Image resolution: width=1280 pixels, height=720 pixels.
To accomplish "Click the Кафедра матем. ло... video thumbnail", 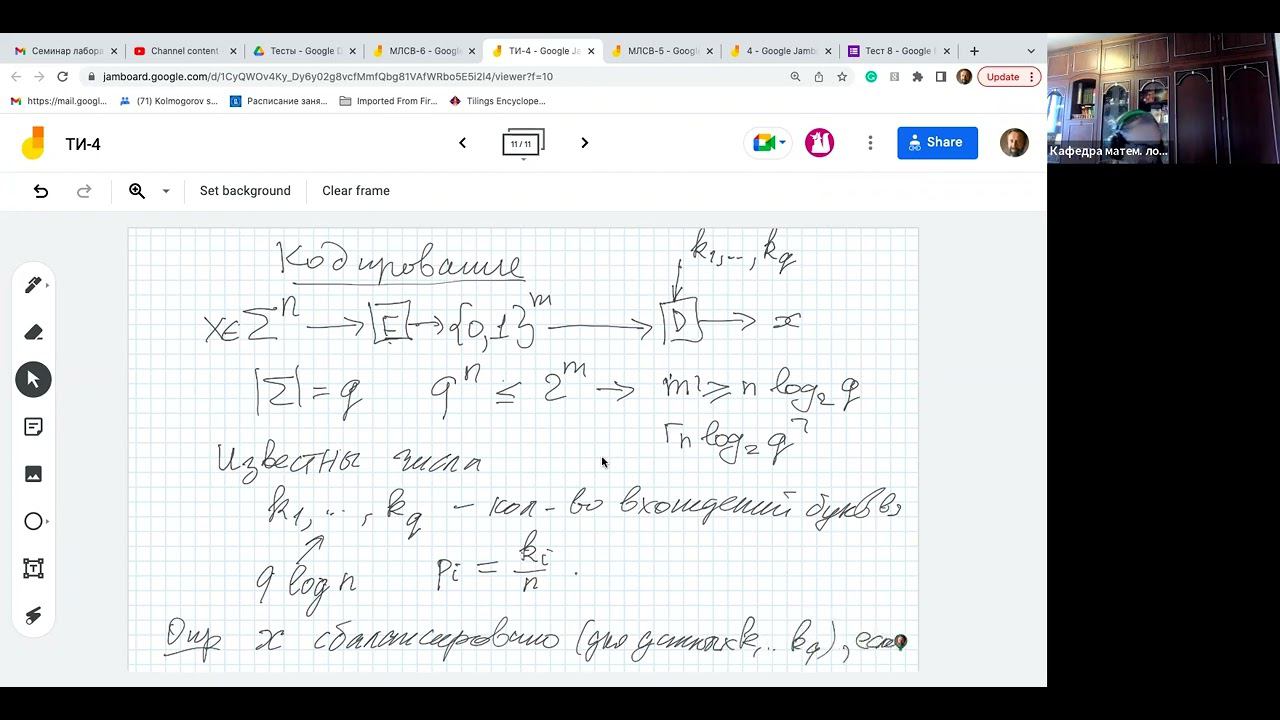I will [x=1163, y=99].
